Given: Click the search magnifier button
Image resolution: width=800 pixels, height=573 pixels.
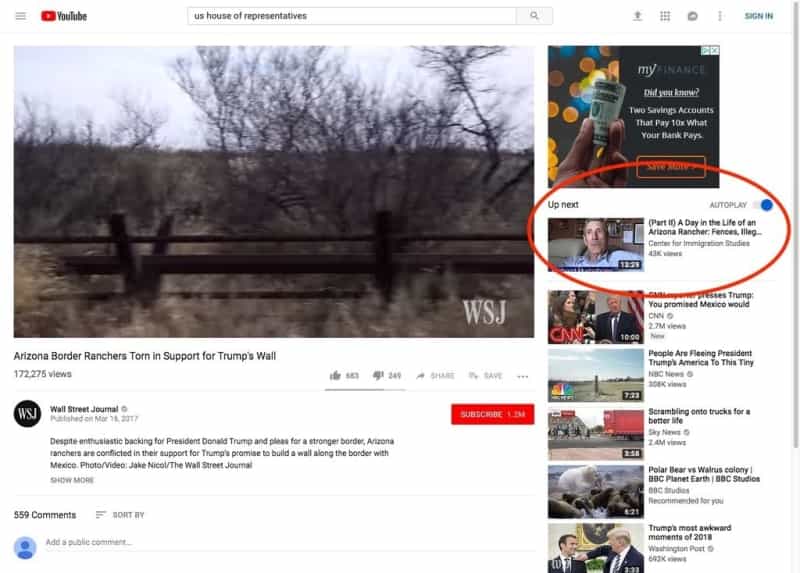Looking at the screenshot, I should [x=534, y=16].
